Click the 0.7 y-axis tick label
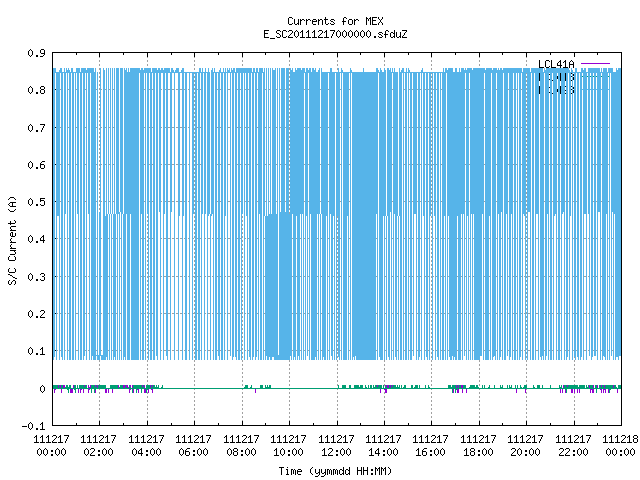This screenshot has height=480, width=640. click(x=36, y=128)
